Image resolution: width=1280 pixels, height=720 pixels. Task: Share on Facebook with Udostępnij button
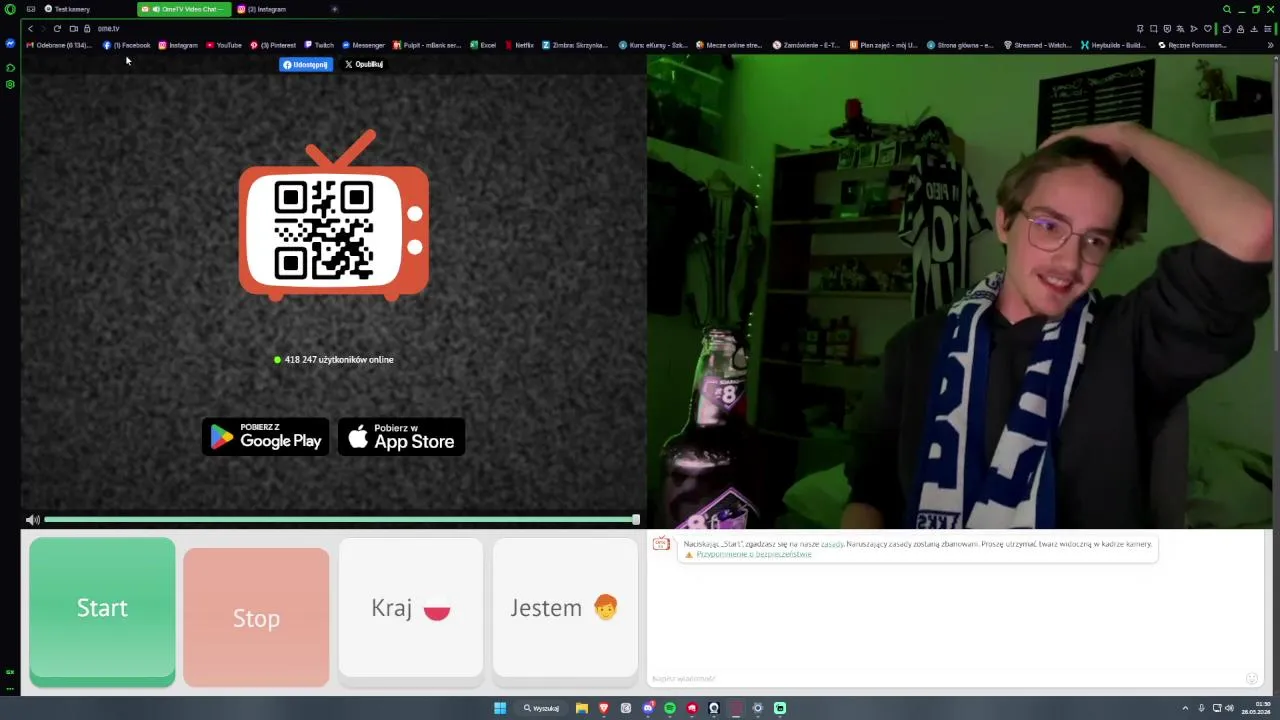306,64
